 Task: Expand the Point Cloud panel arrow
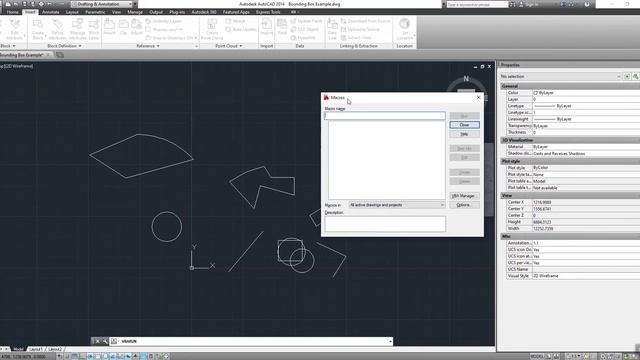(x=241, y=46)
